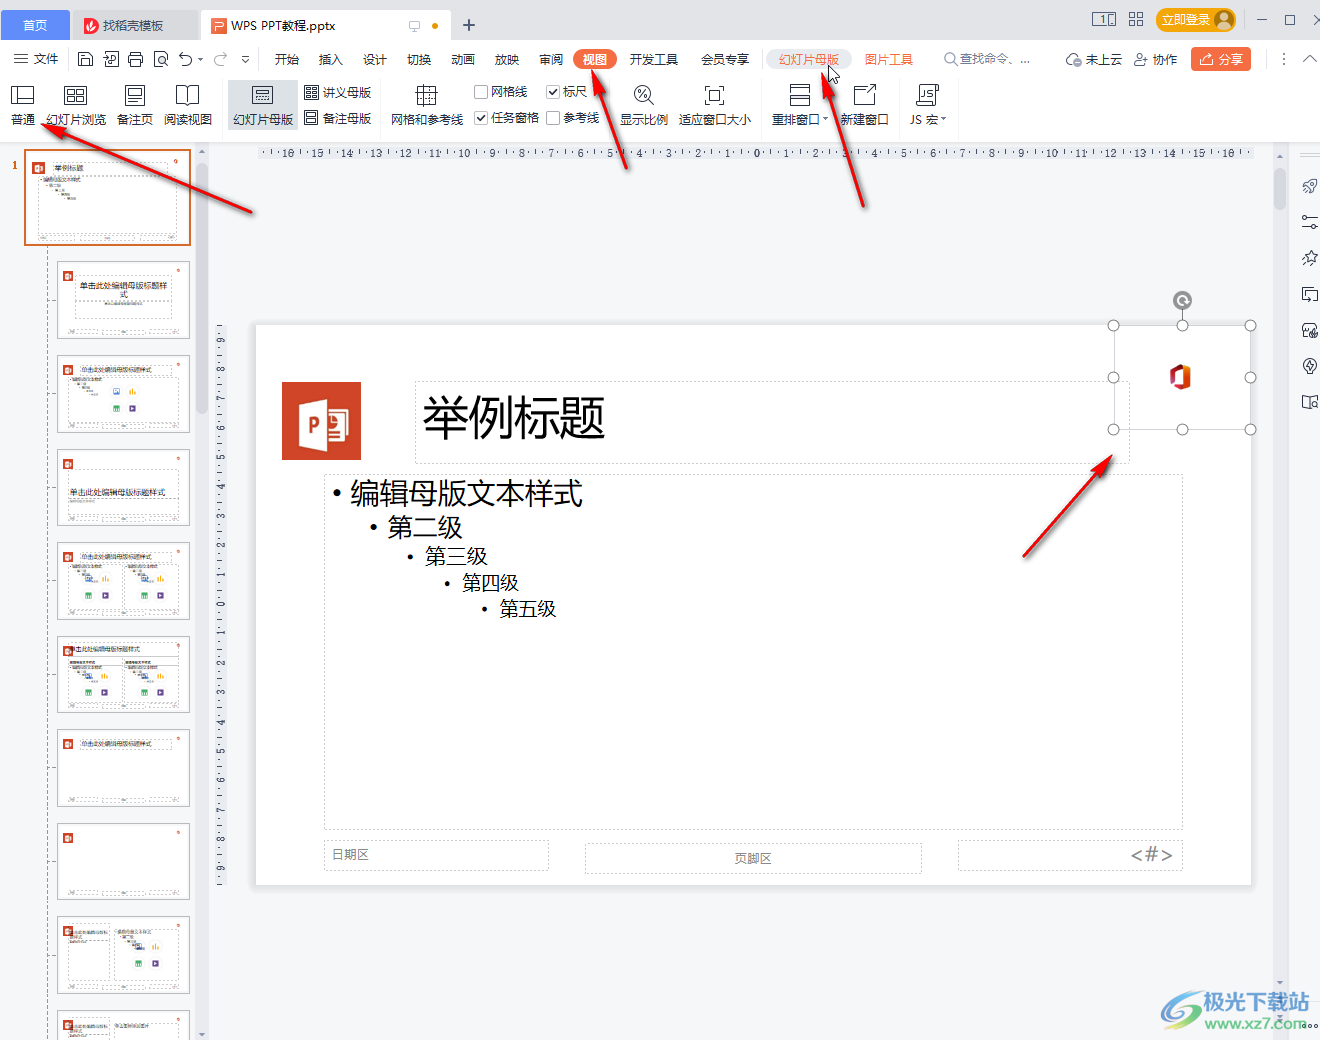Add a new document tab with plus

[469, 25]
